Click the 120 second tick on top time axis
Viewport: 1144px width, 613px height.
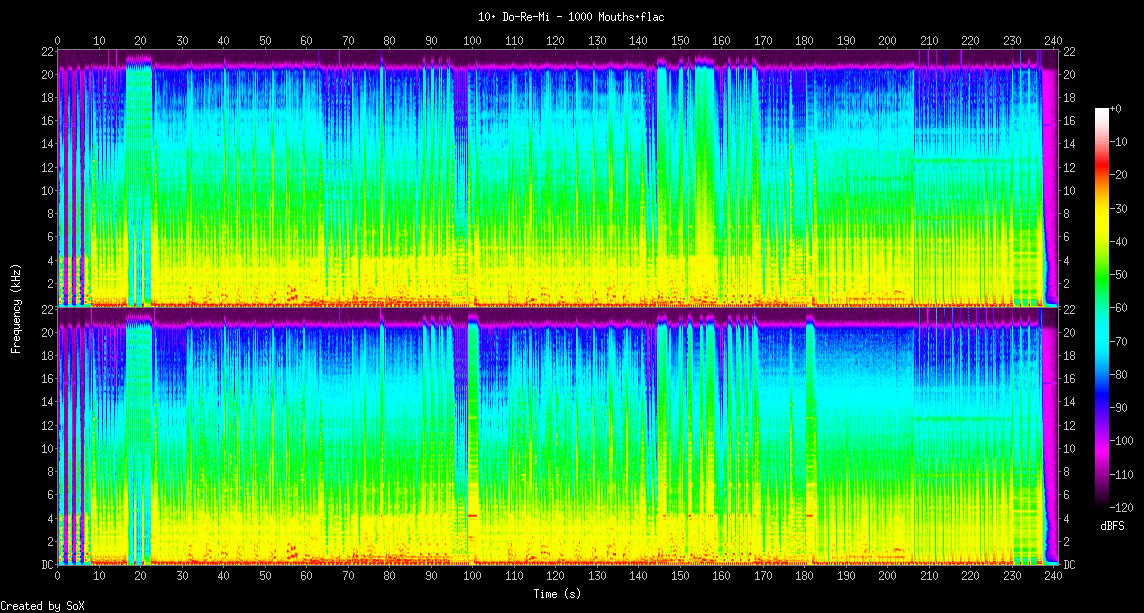tap(555, 41)
